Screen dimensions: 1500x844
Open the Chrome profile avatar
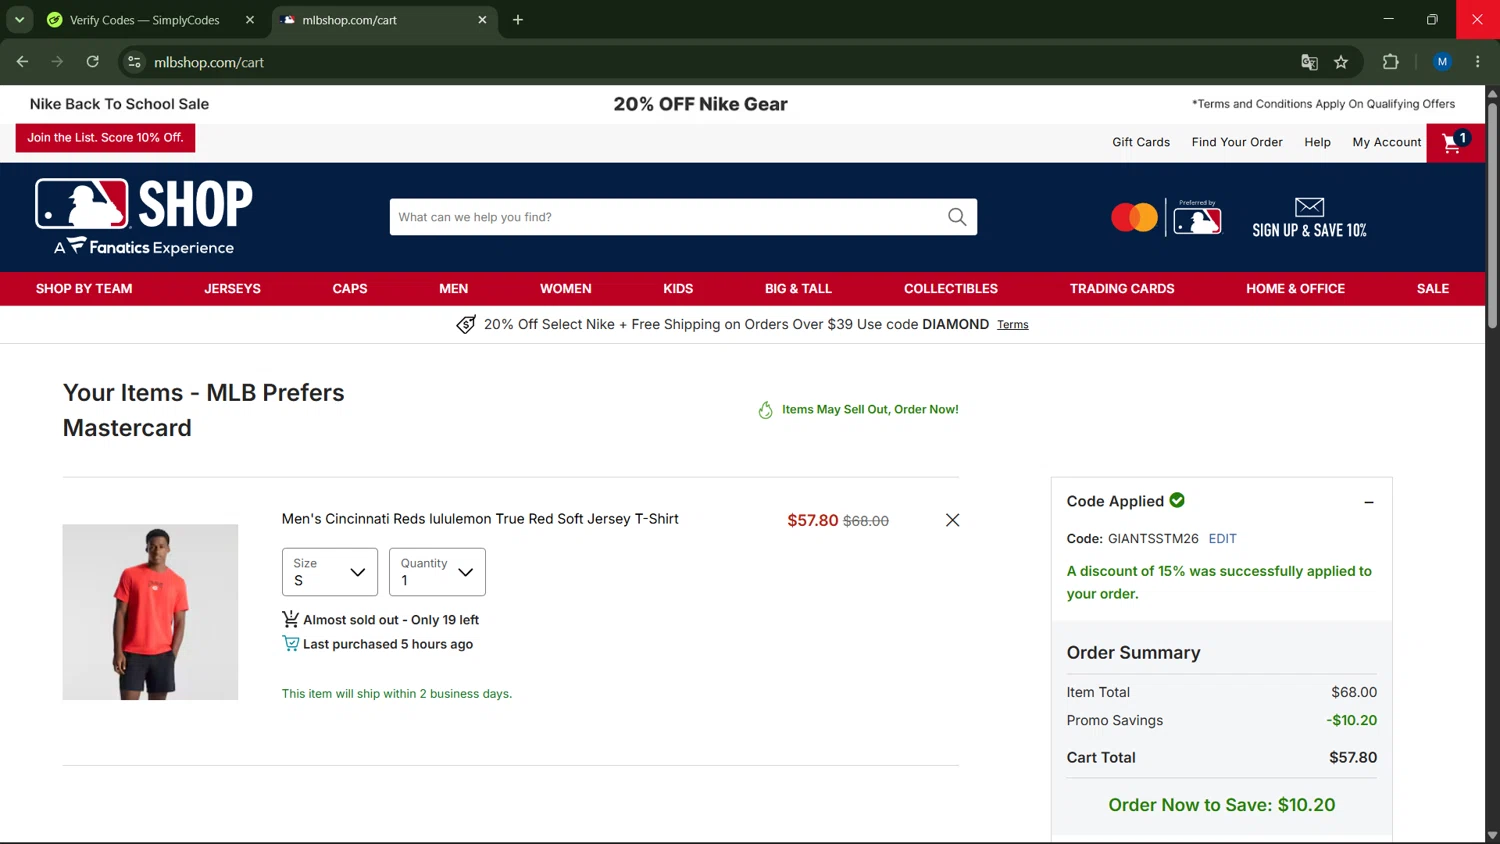tap(1442, 62)
